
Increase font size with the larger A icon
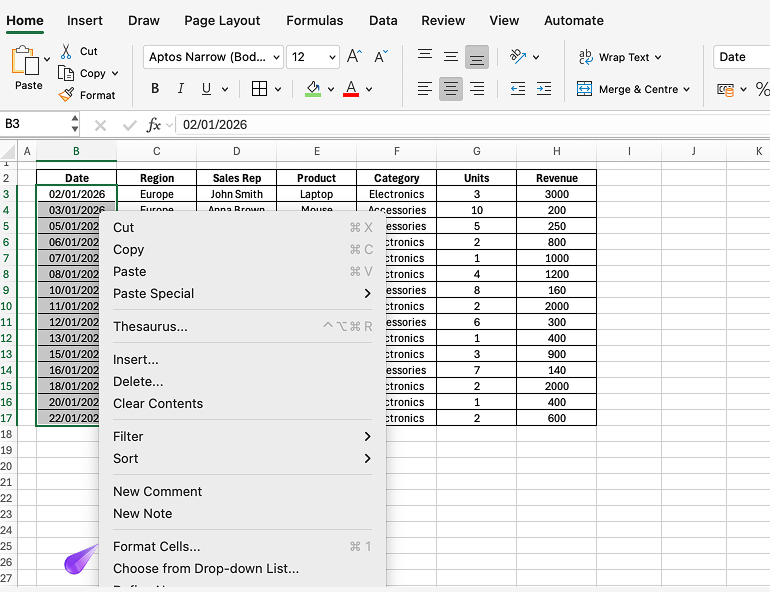click(x=354, y=57)
